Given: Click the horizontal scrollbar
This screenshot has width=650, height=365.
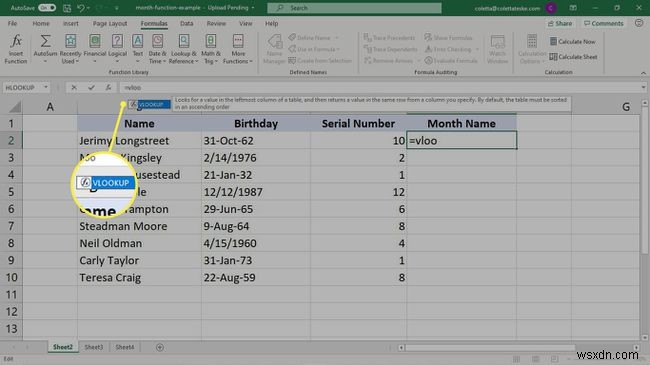Looking at the screenshot, I should pyautogui.click(x=489, y=348).
